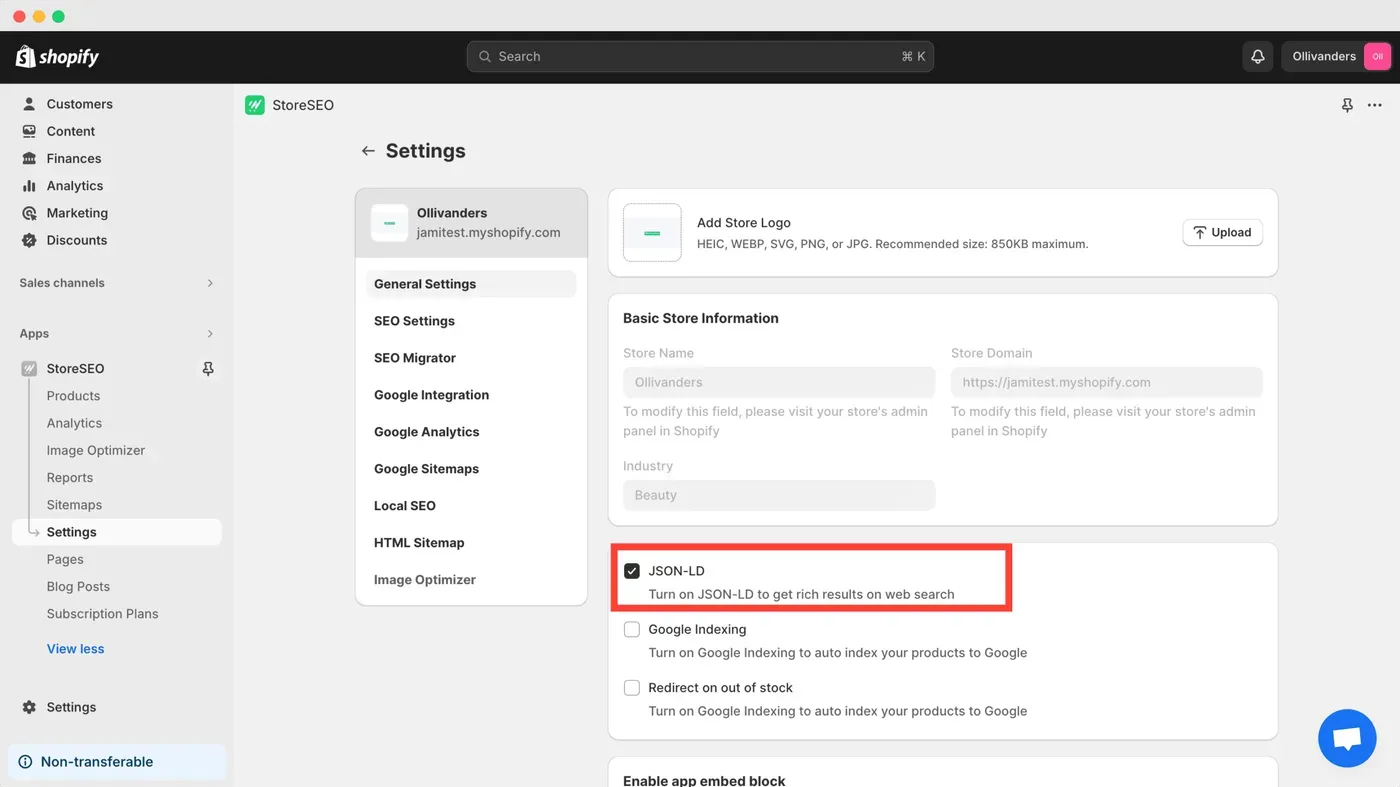Image resolution: width=1400 pixels, height=787 pixels.
Task: Click the Analytics bar chart icon
Action: (29, 186)
